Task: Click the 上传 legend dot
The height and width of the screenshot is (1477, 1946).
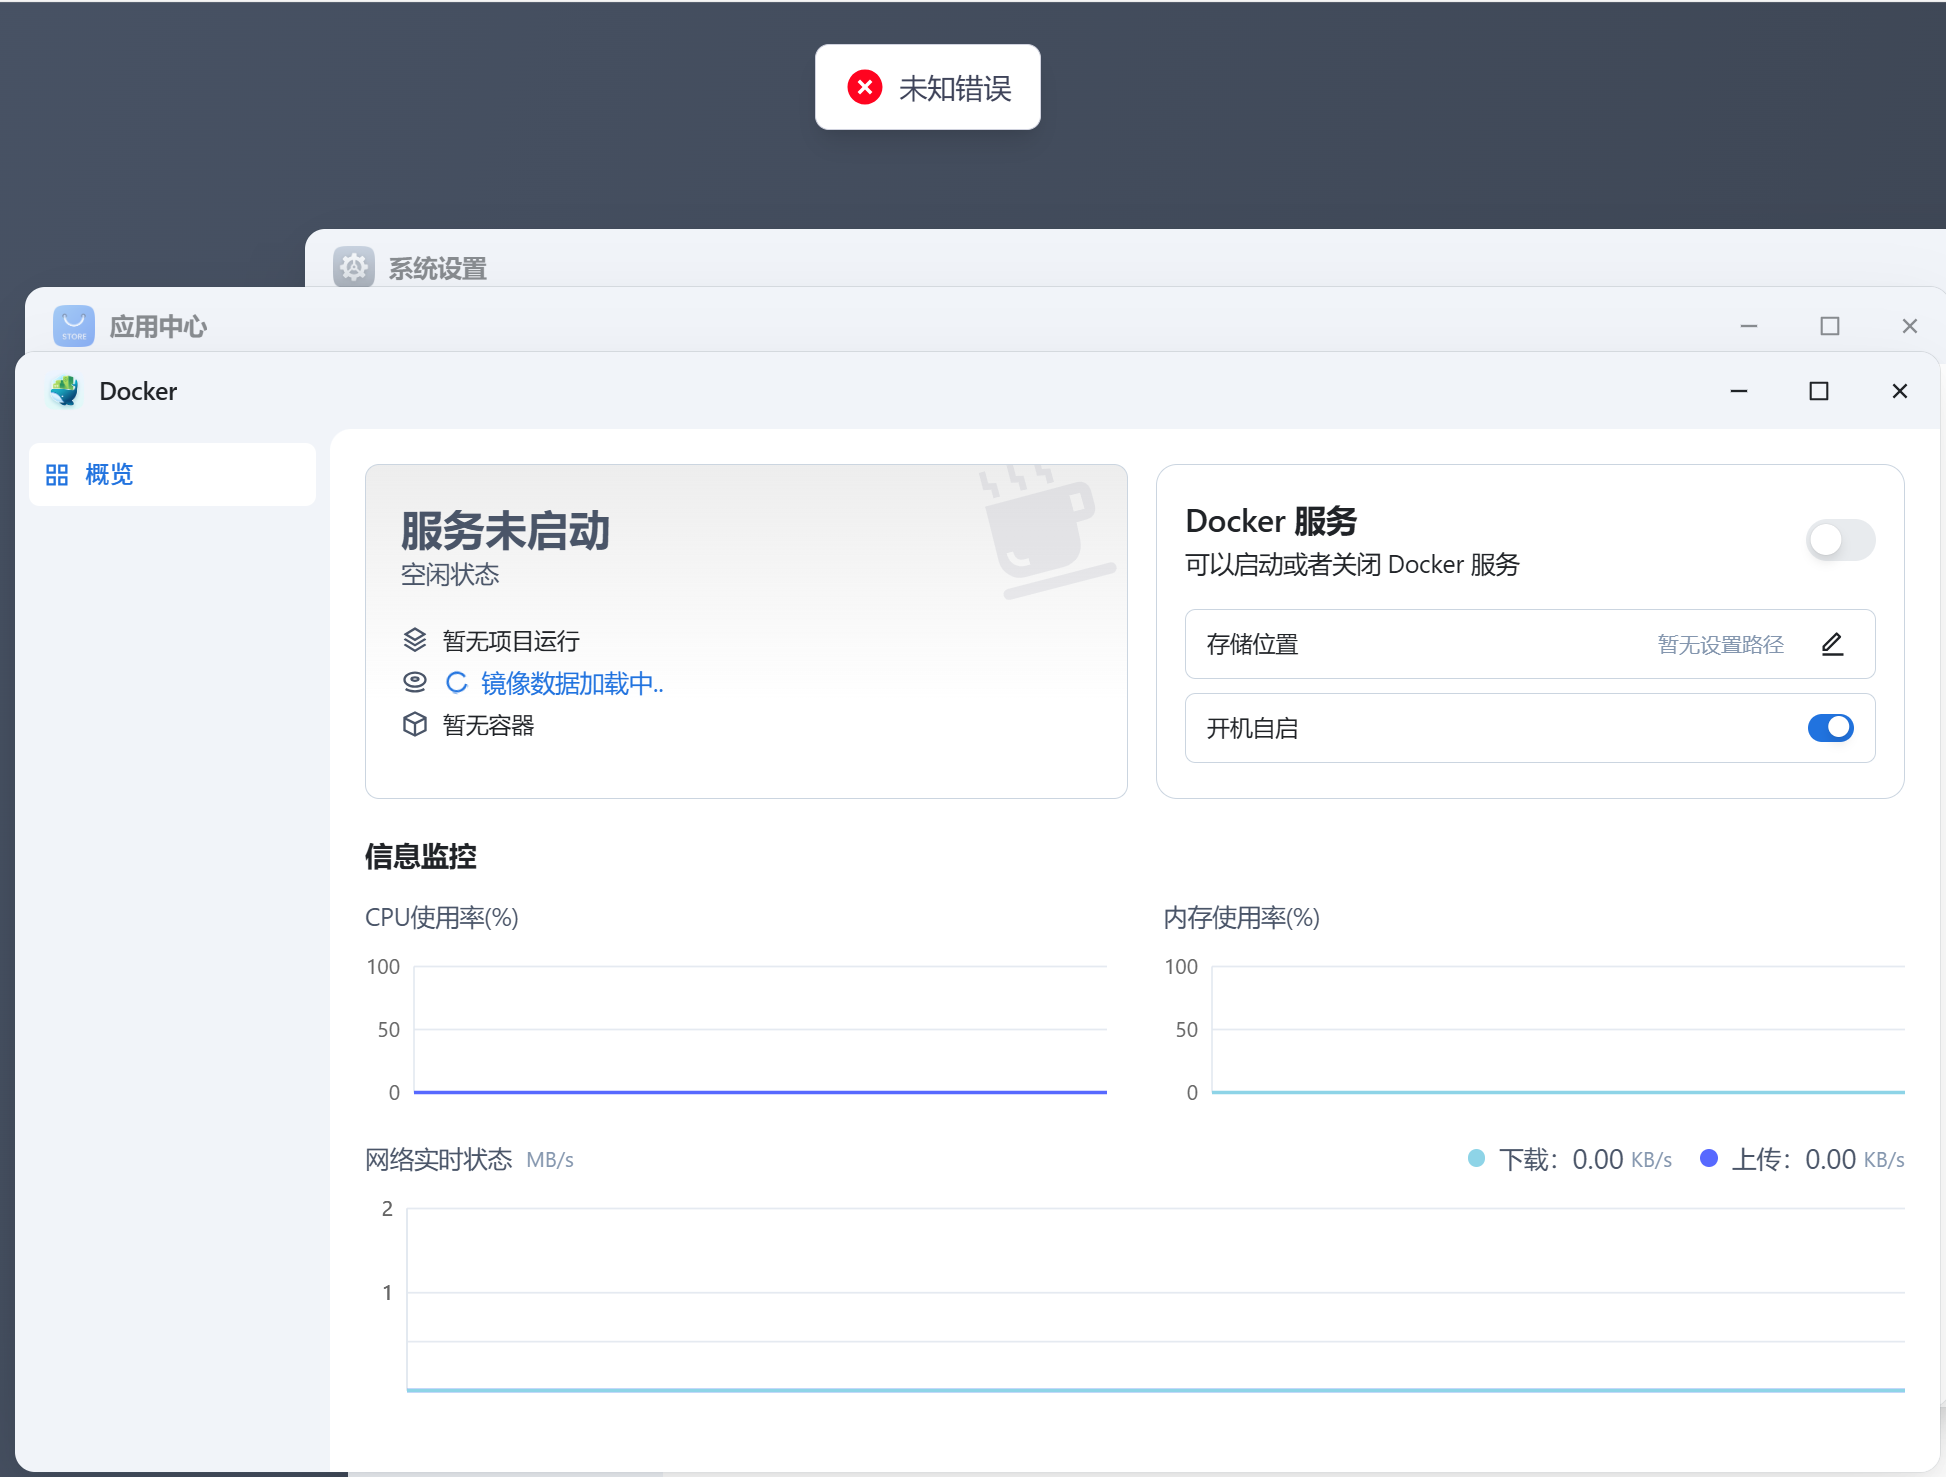Action: coord(1709,1158)
